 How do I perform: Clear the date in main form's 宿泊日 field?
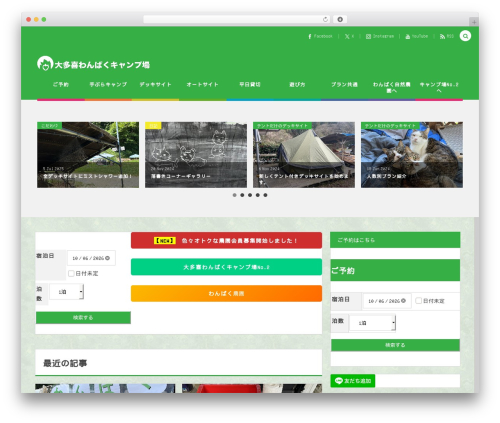click(107, 258)
